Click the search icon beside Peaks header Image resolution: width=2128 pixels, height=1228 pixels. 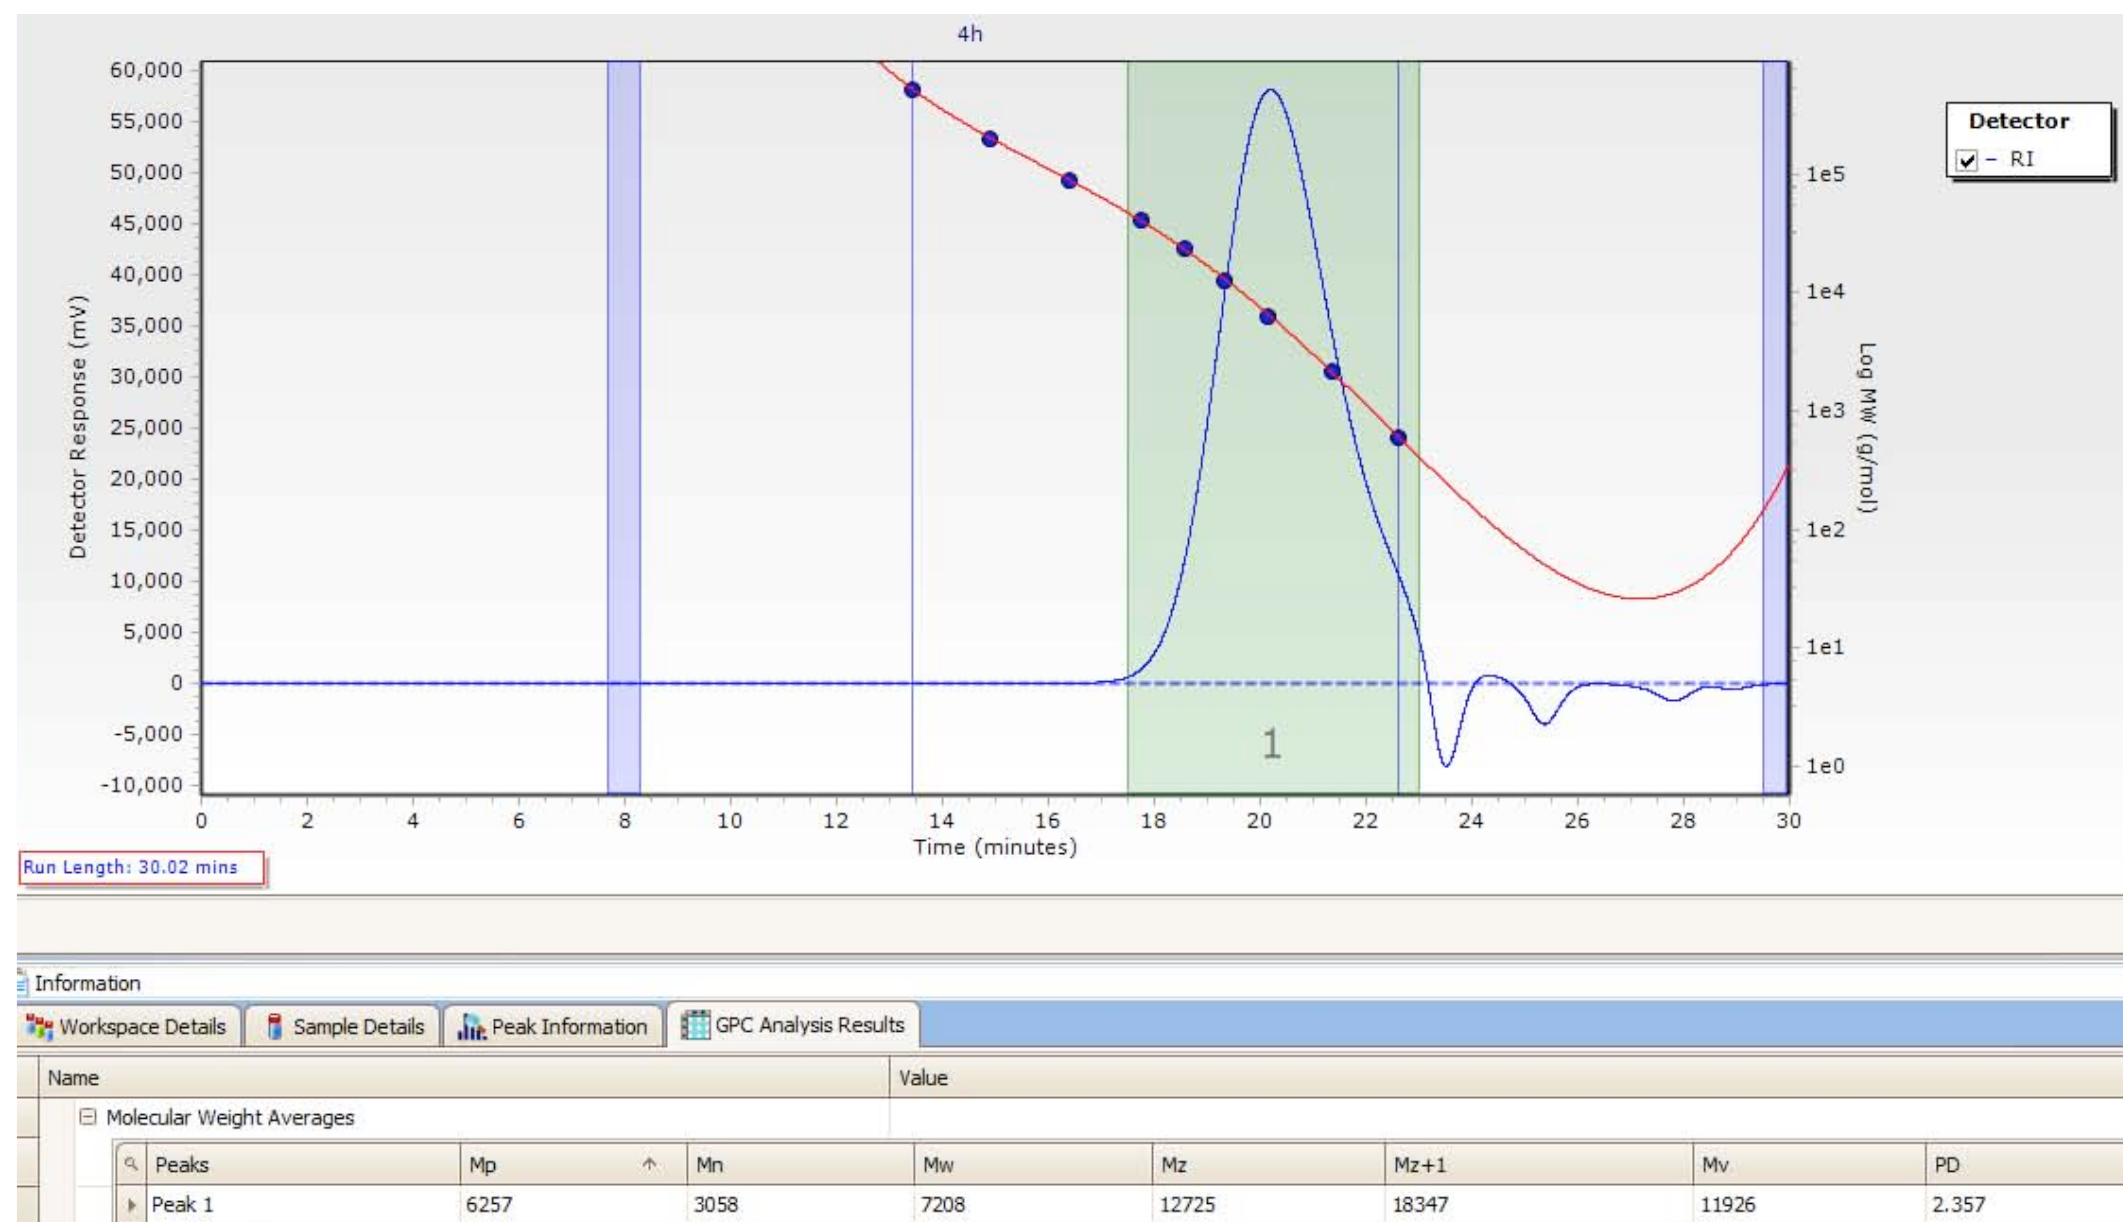[x=131, y=1165]
